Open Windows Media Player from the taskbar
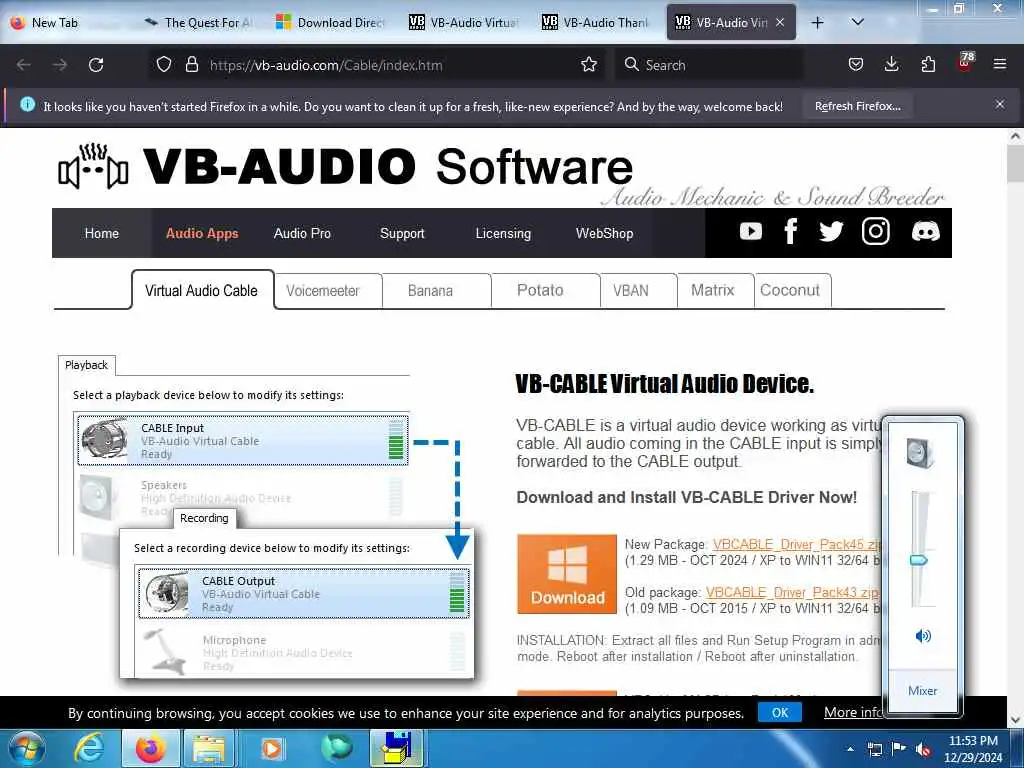This screenshot has height=768, width=1024. pos(271,748)
